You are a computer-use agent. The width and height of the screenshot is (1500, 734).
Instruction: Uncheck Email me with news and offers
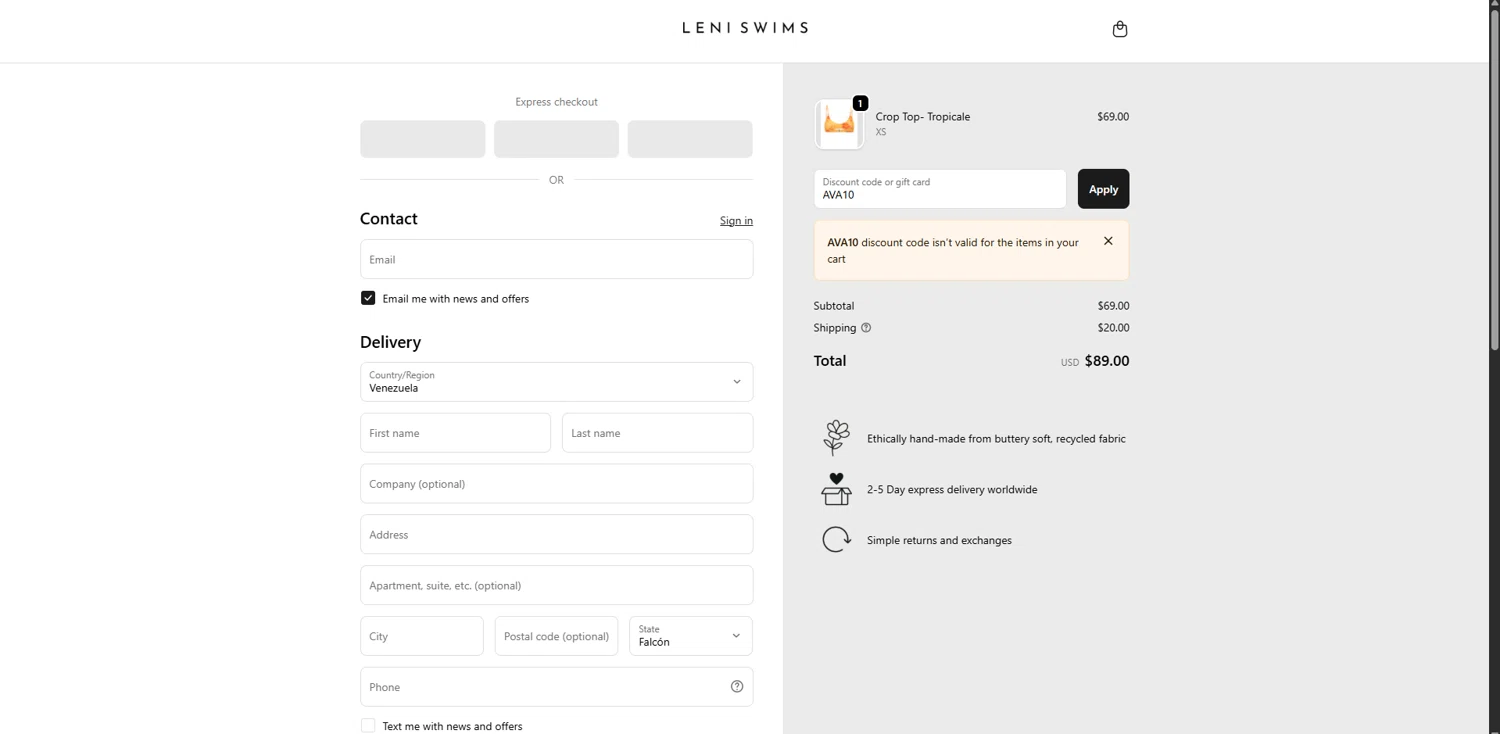(368, 298)
